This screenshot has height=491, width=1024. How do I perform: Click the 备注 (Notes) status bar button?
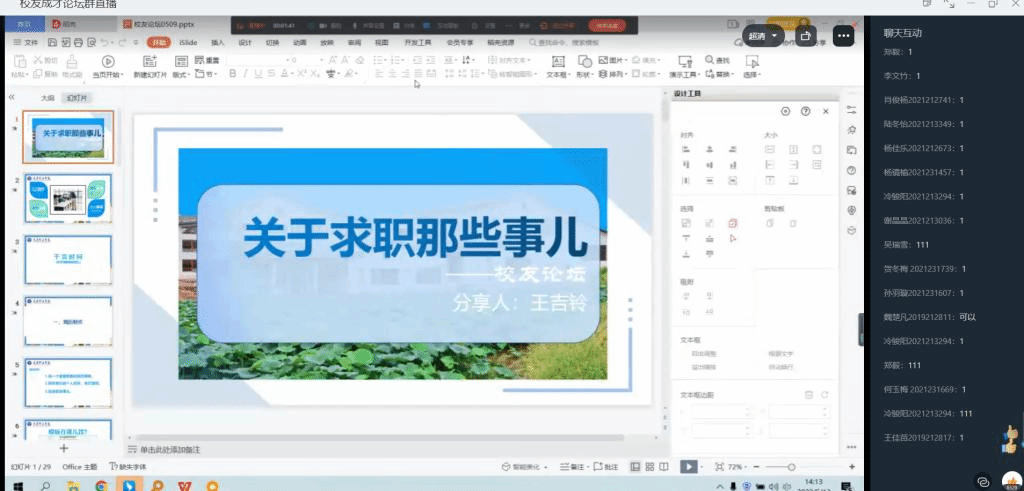[576, 467]
